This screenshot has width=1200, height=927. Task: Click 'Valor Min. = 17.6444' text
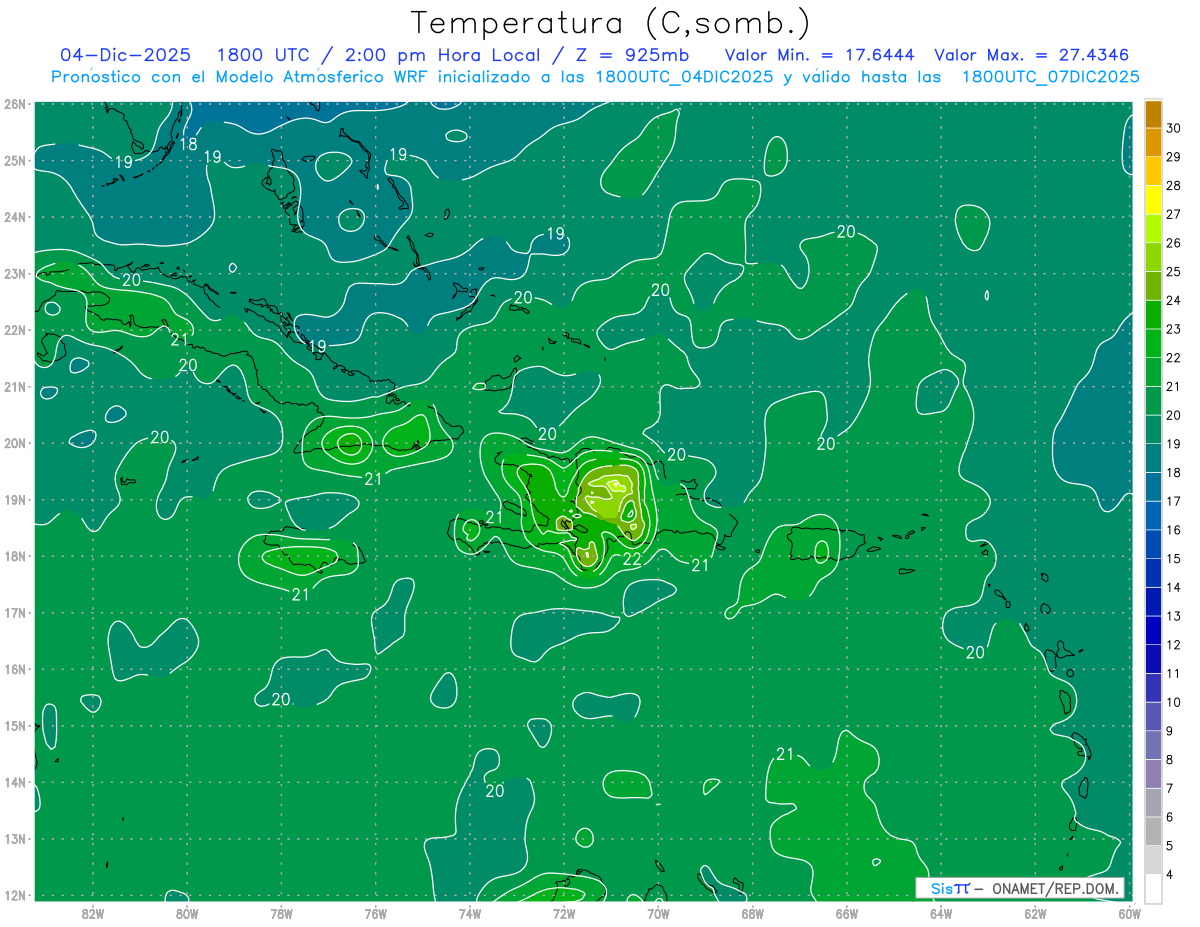821,55
